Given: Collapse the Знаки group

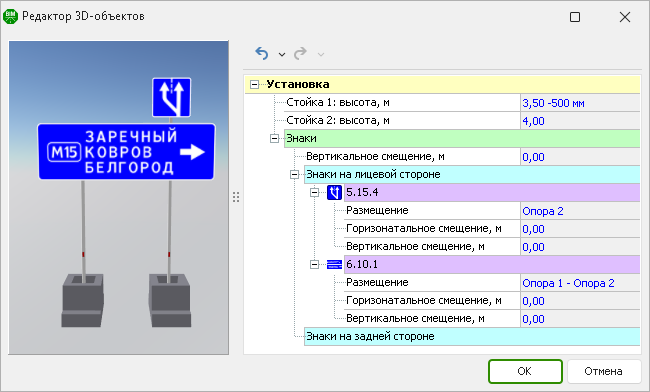Looking at the screenshot, I should (274, 138).
